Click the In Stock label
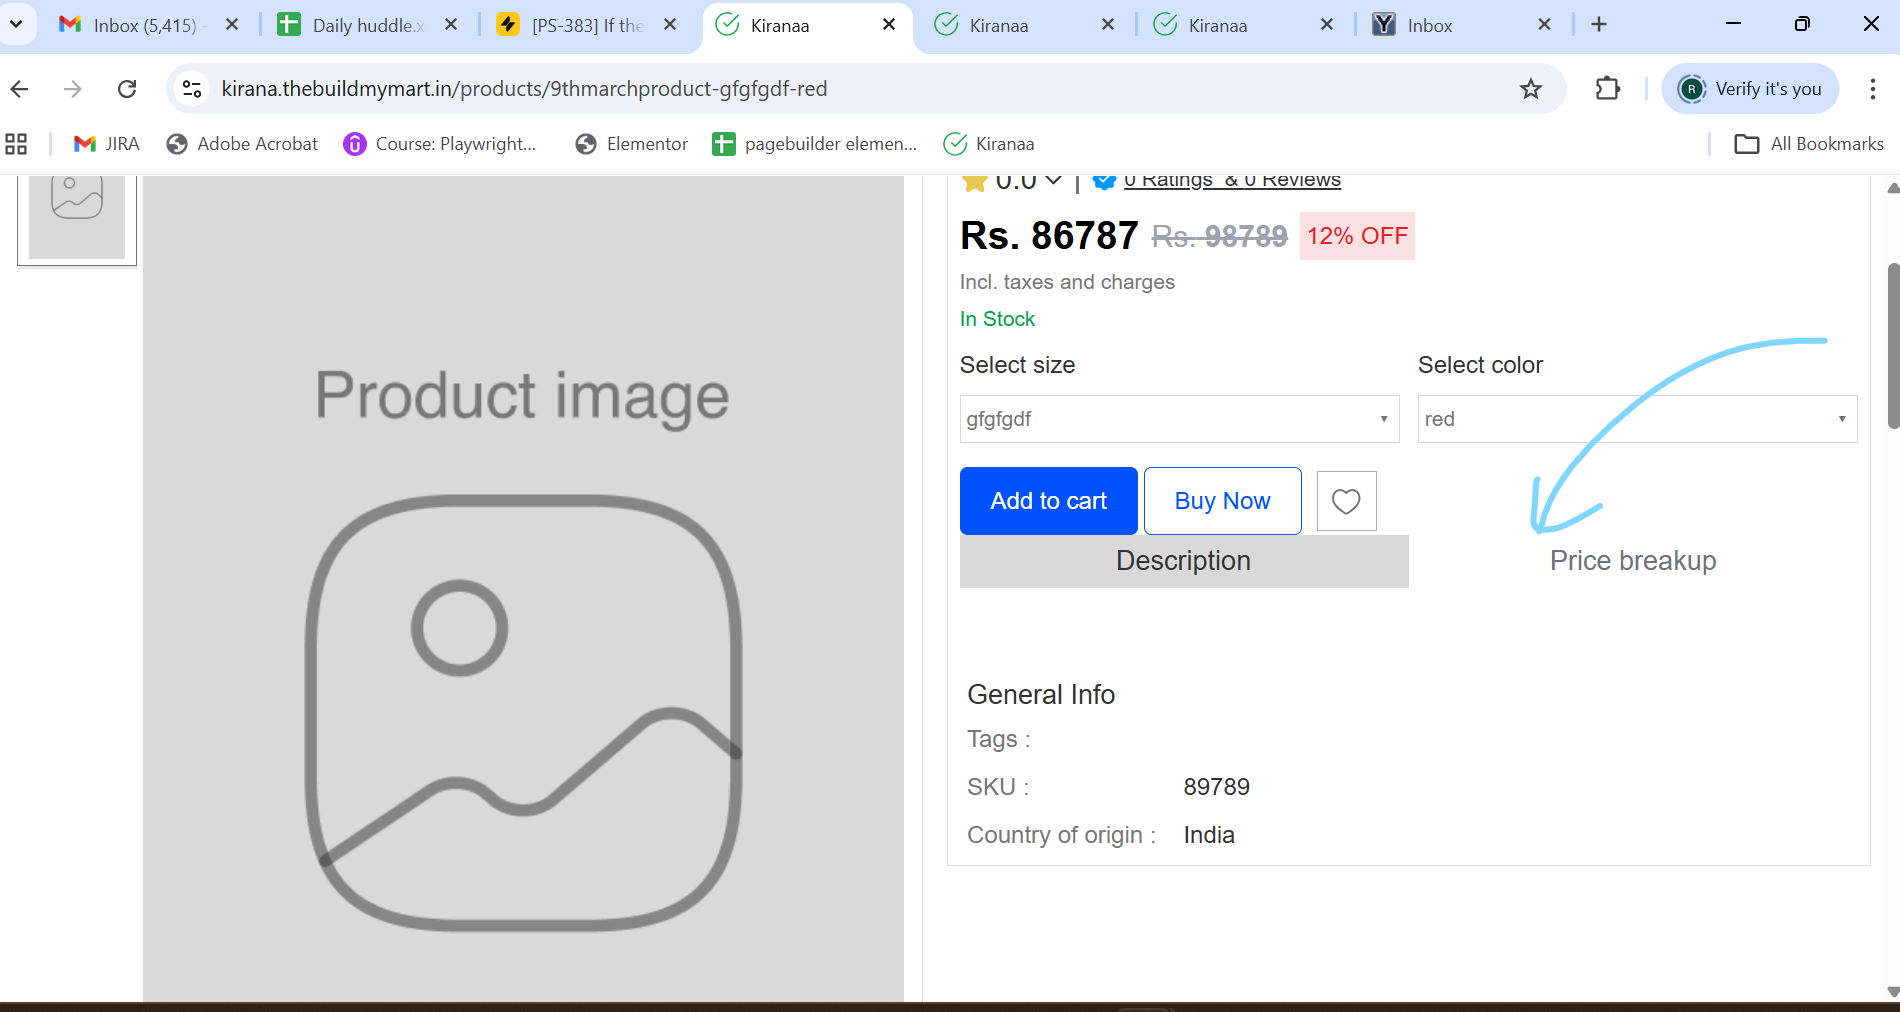Image resolution: width=1900 pixels, height=1012 pixels. pos(997,319)
